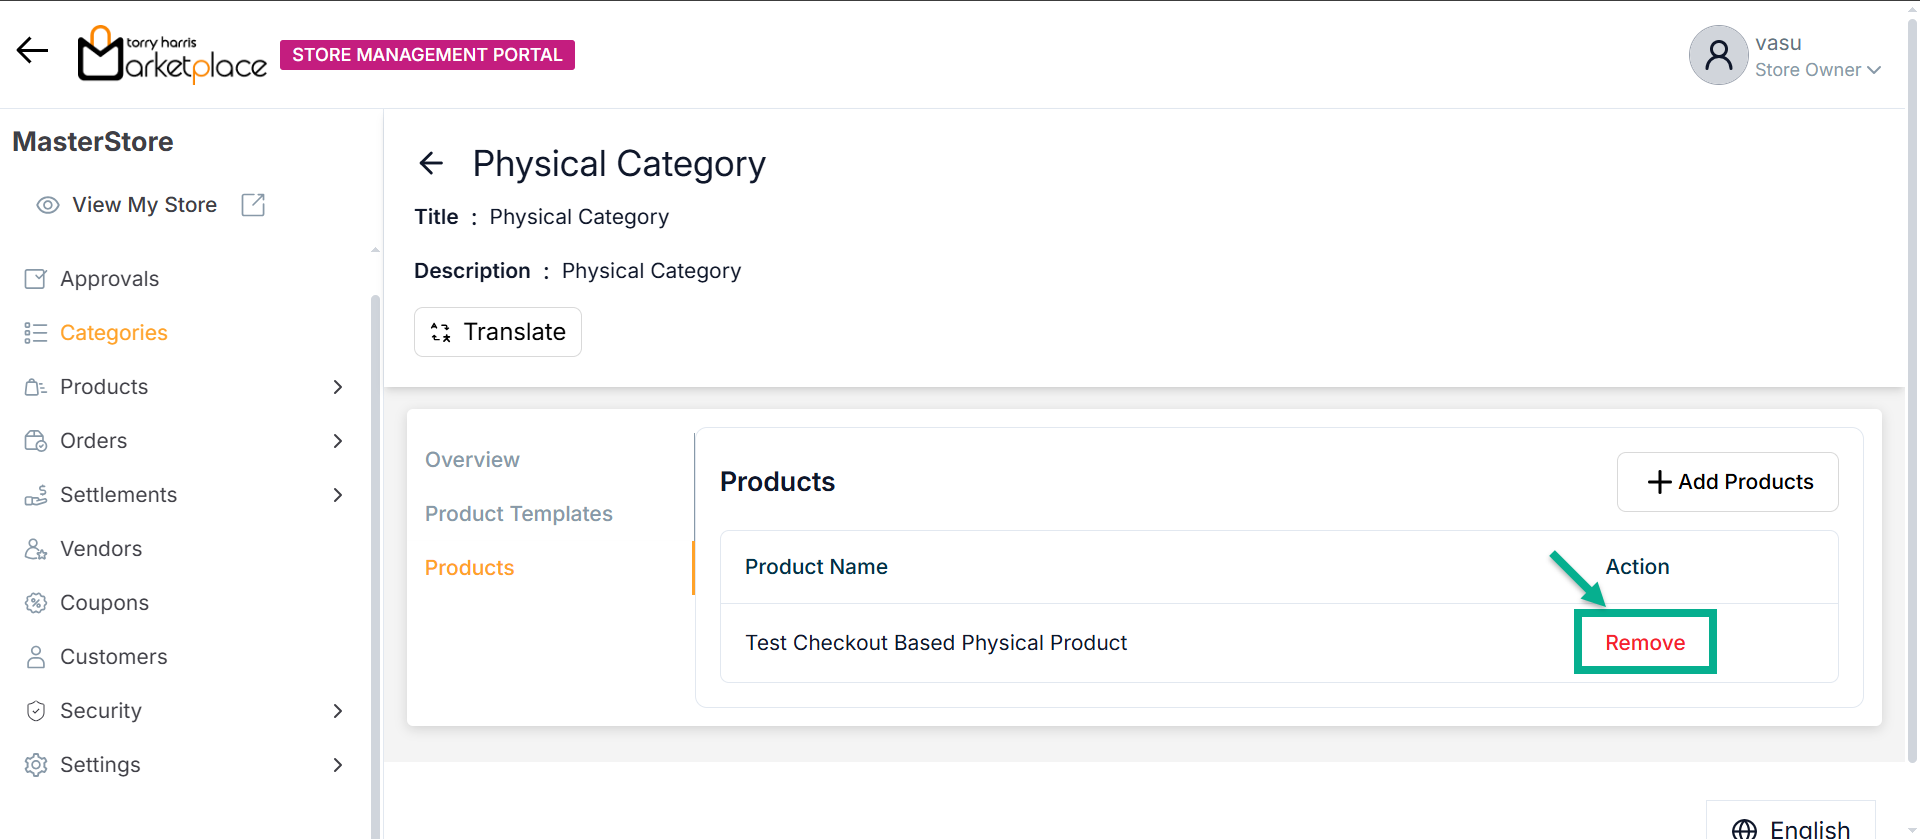
Task: Expand the Orders sidebar chevron
Action: tap(338, 441)
